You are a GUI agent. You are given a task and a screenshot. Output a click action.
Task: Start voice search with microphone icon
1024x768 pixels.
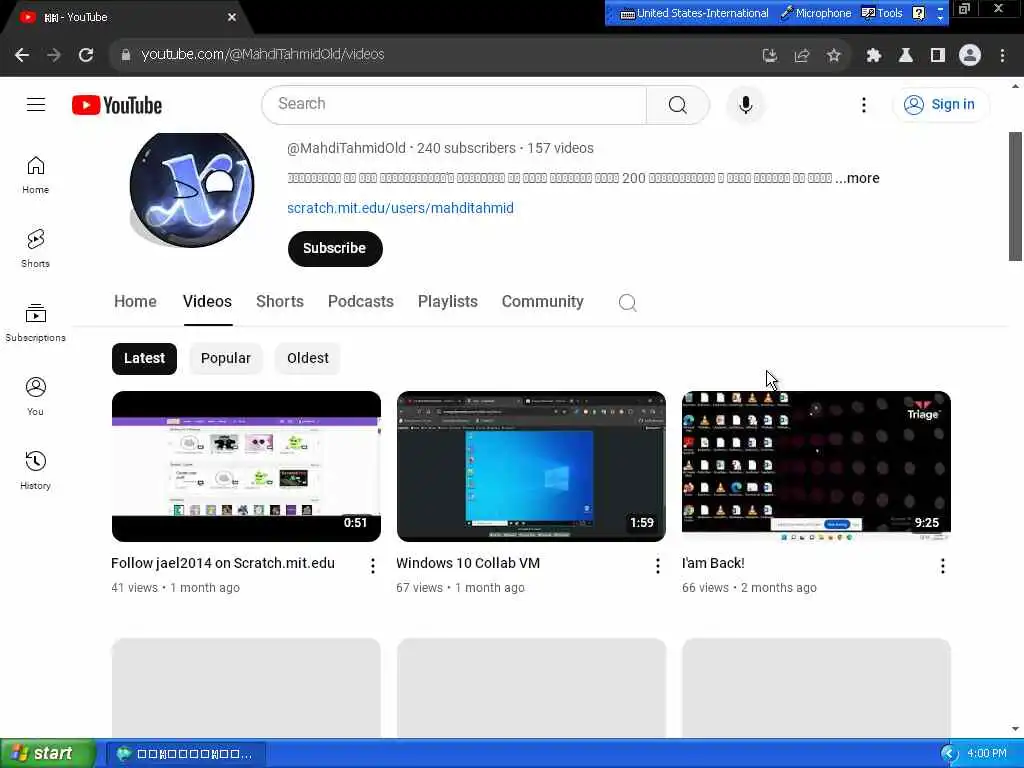click(x=745, y=104)
